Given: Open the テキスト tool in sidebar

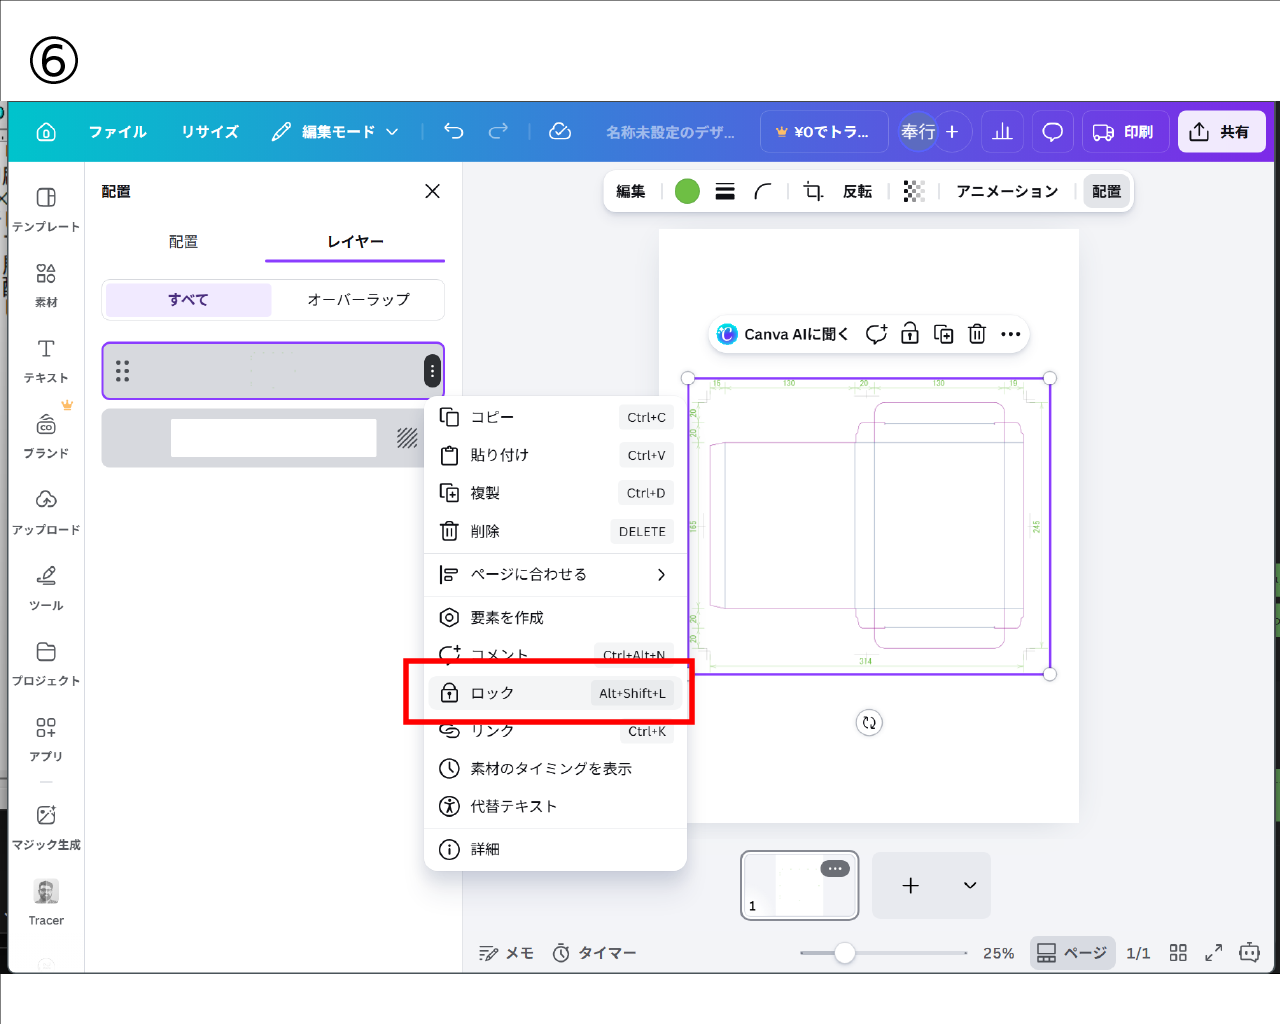Looking at the screenshot, I should 46,360.
